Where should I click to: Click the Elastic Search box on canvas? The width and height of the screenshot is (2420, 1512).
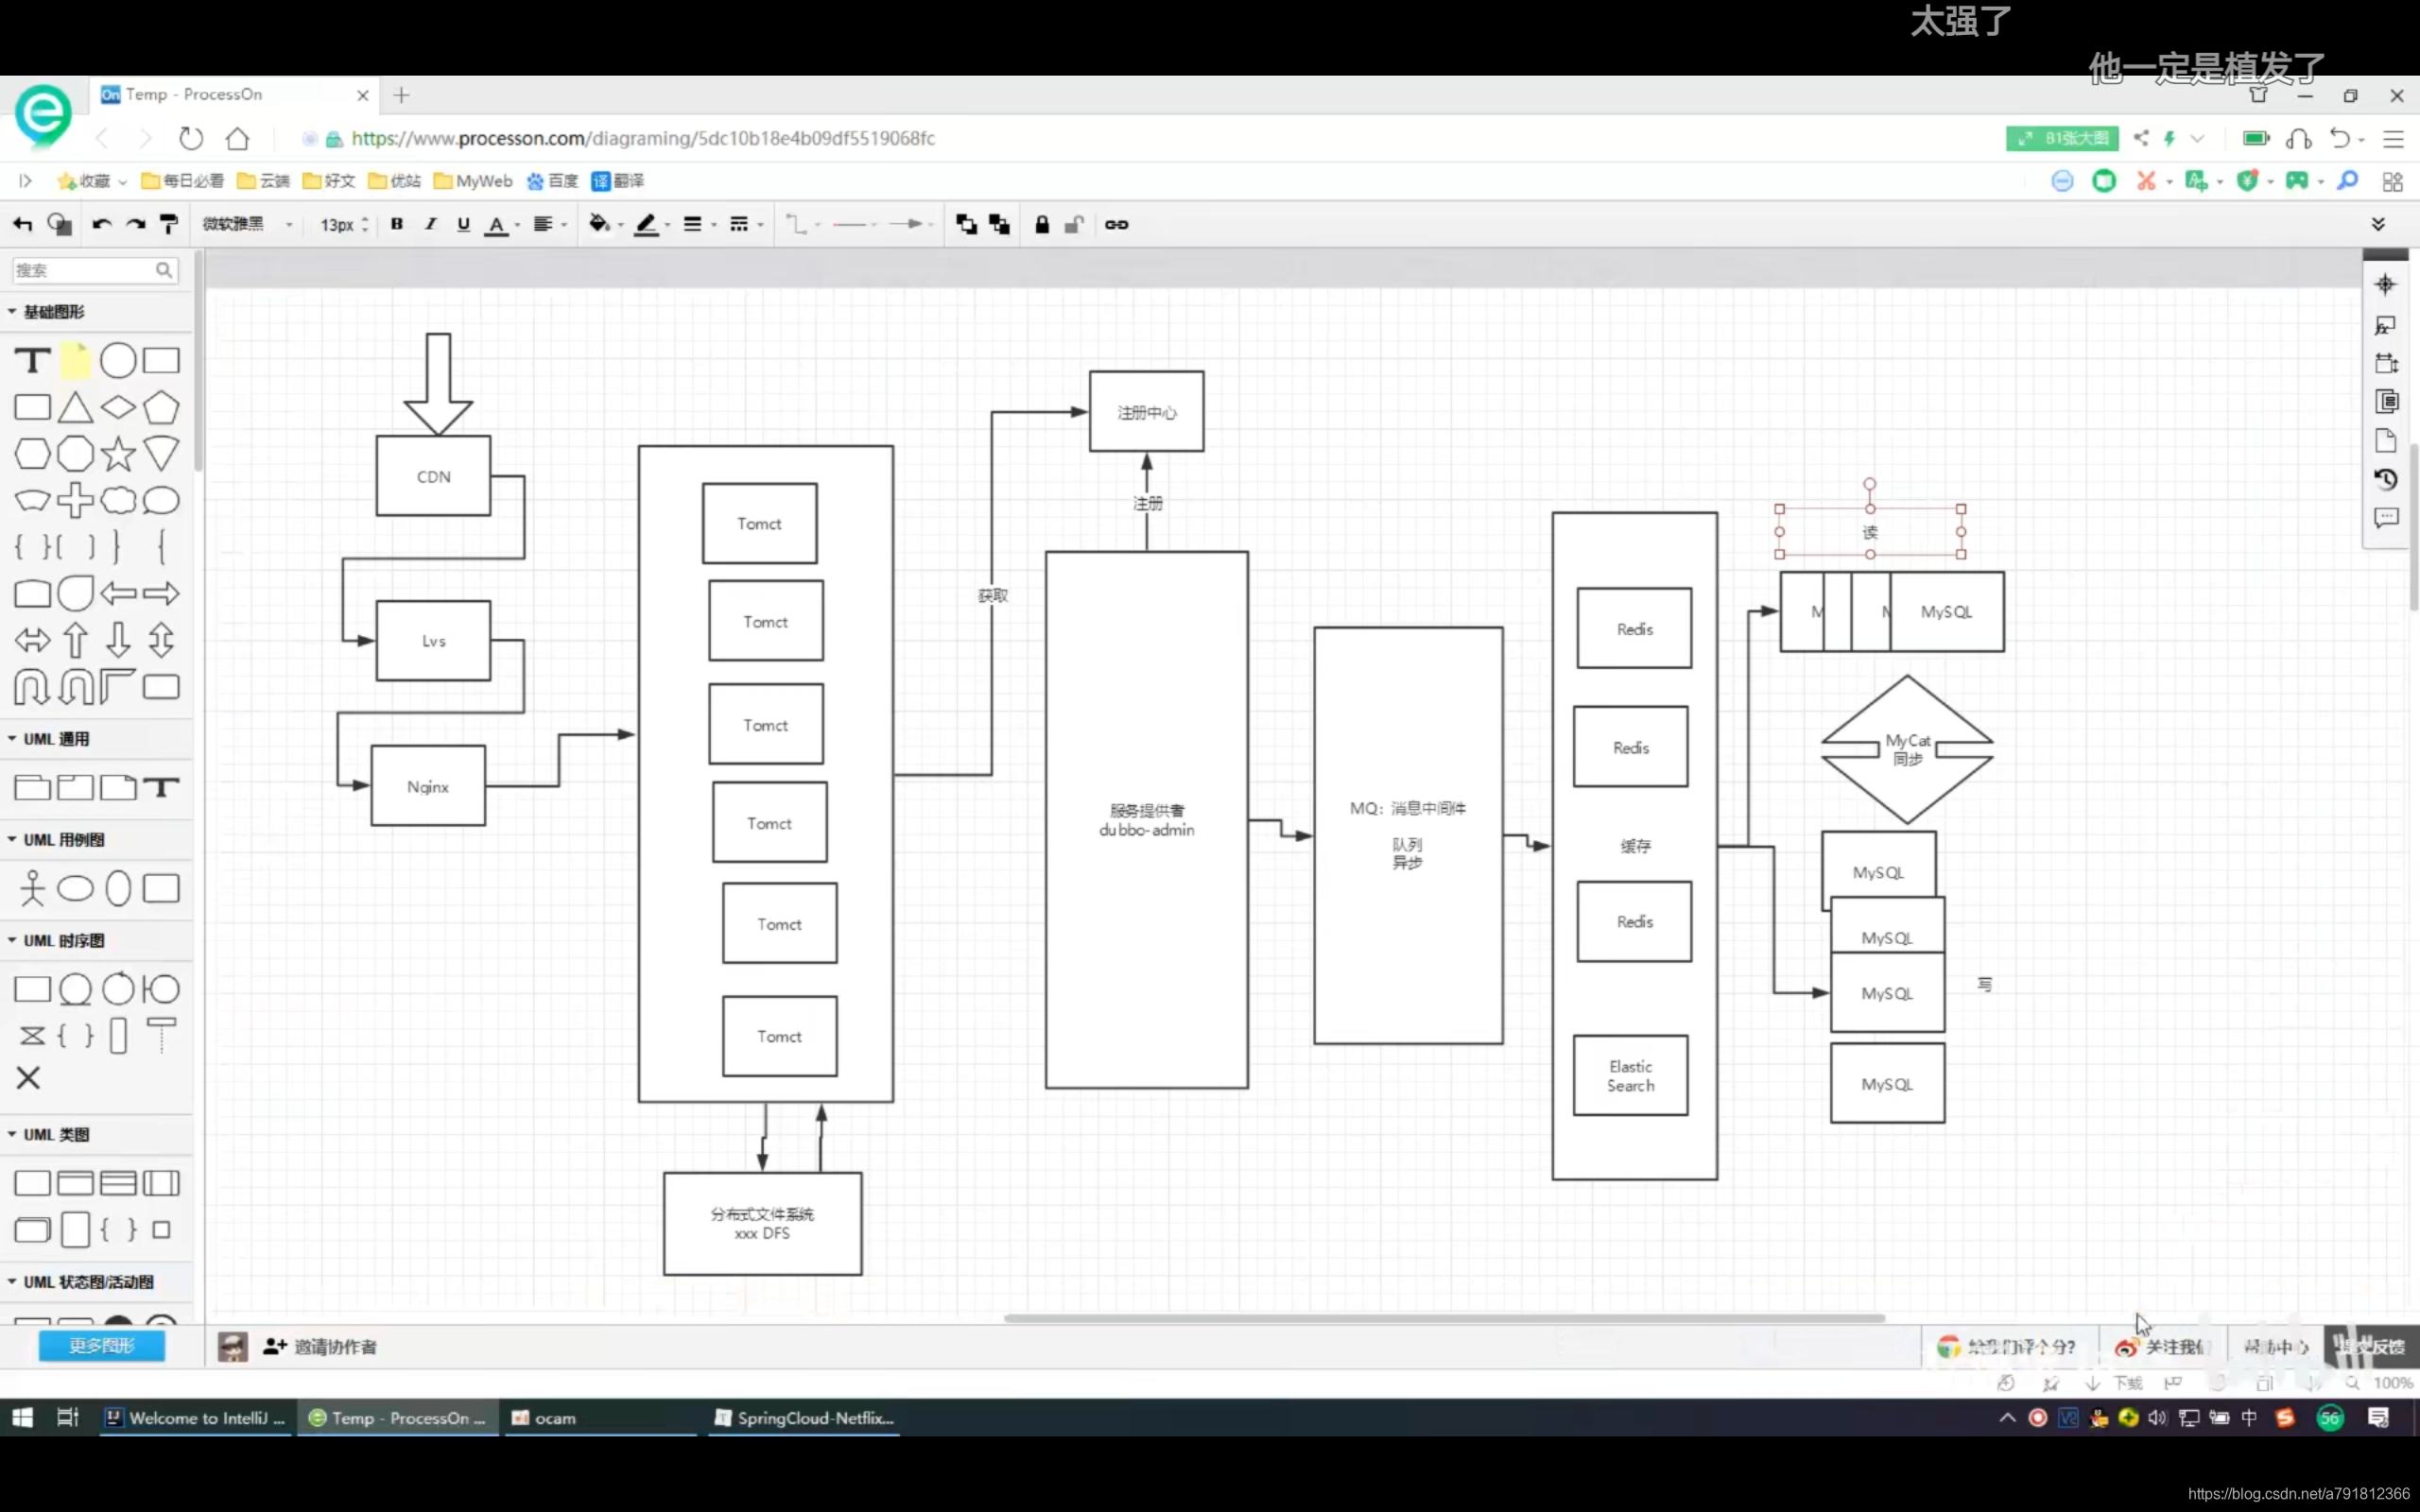pyautogui.click(x=1630, y=1076)
